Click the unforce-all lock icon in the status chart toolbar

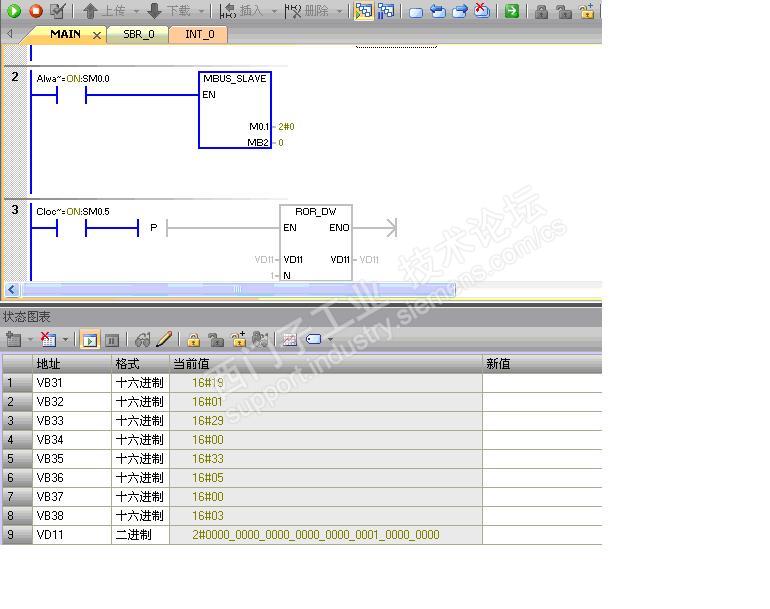239,339
